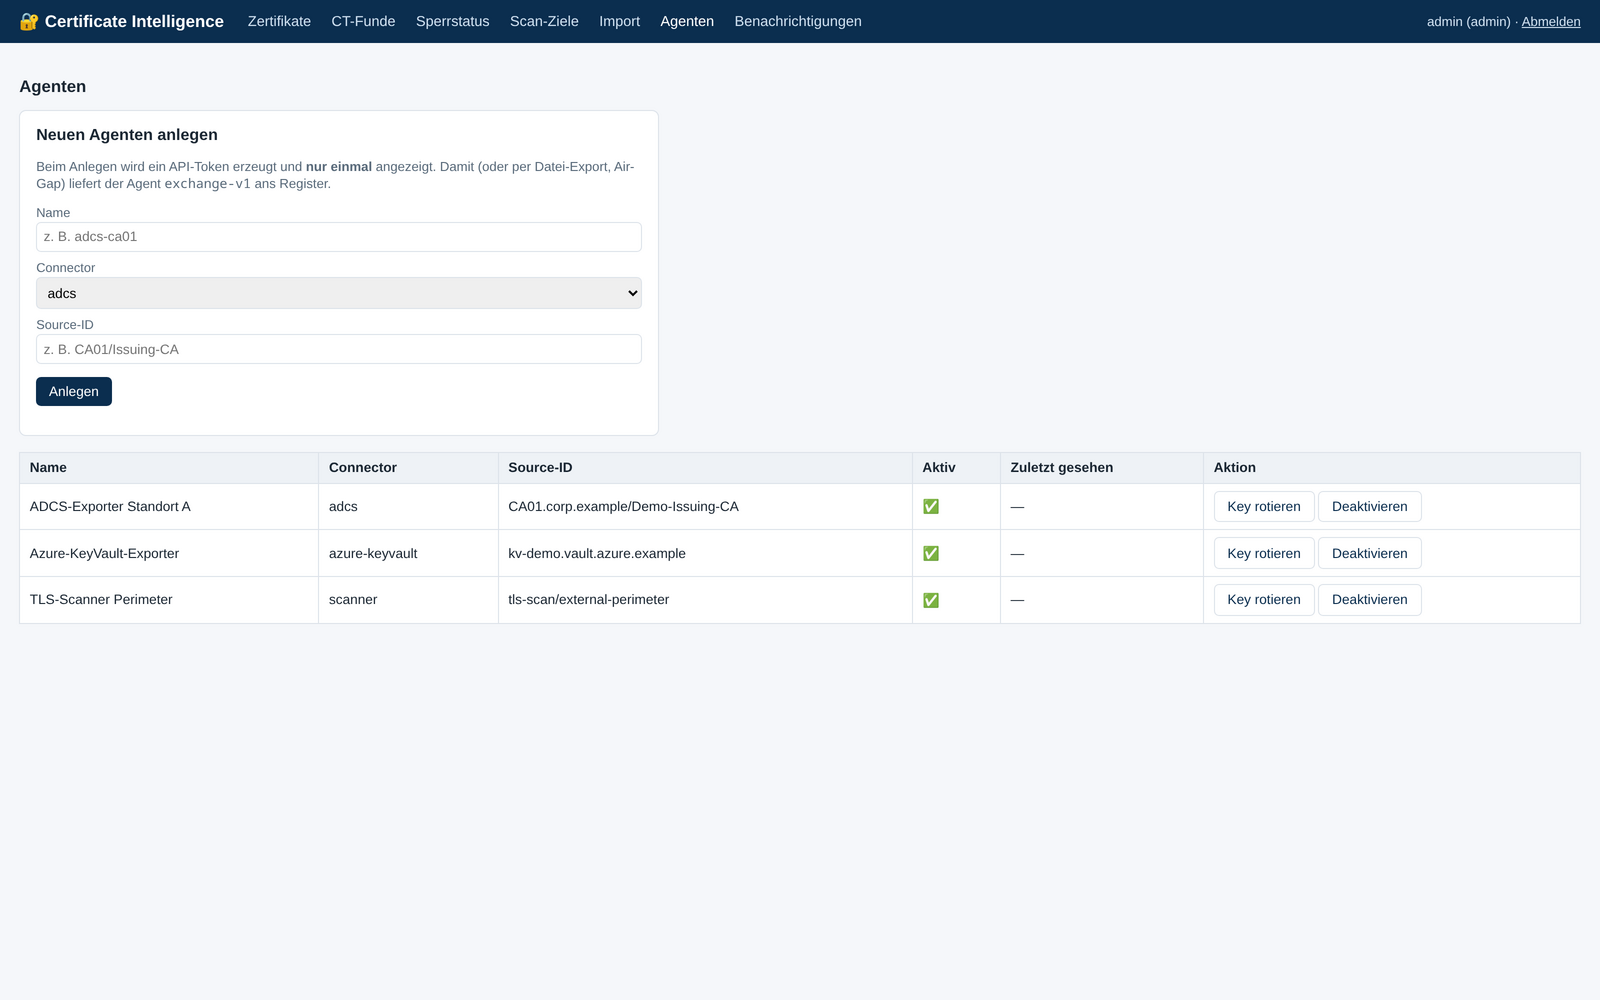This screenshot has height=1000, width=1600.
Task: Click the Certificate Intelligence brand title
Action: click(134, 22)
